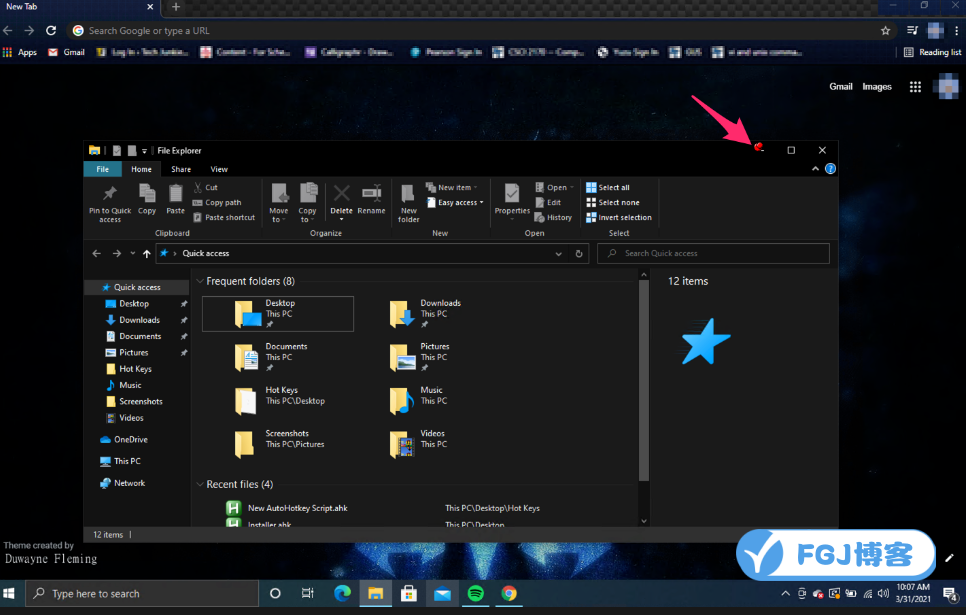Open Spotify from the taskbar

coord(476,593)
